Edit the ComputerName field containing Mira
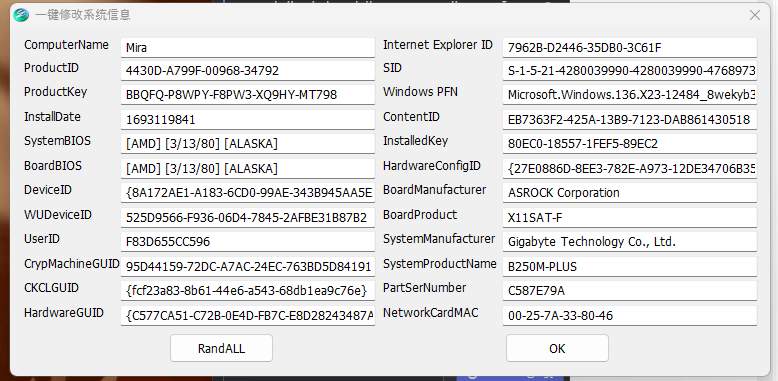Image resolution: width=778 pixels, height=381 pixels. [248, 48]
